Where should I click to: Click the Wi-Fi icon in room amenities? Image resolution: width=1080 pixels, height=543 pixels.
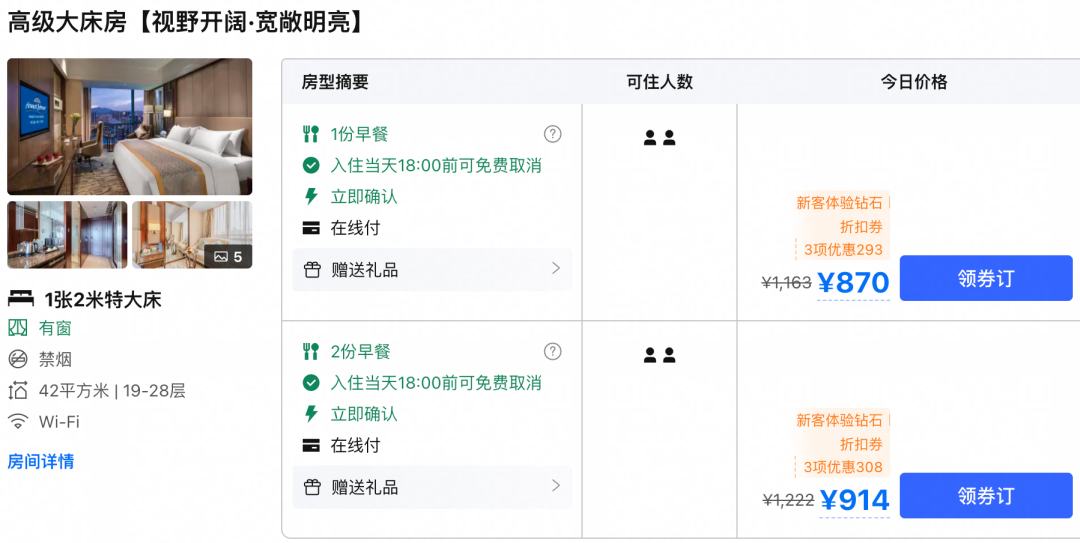click(17, 421)
